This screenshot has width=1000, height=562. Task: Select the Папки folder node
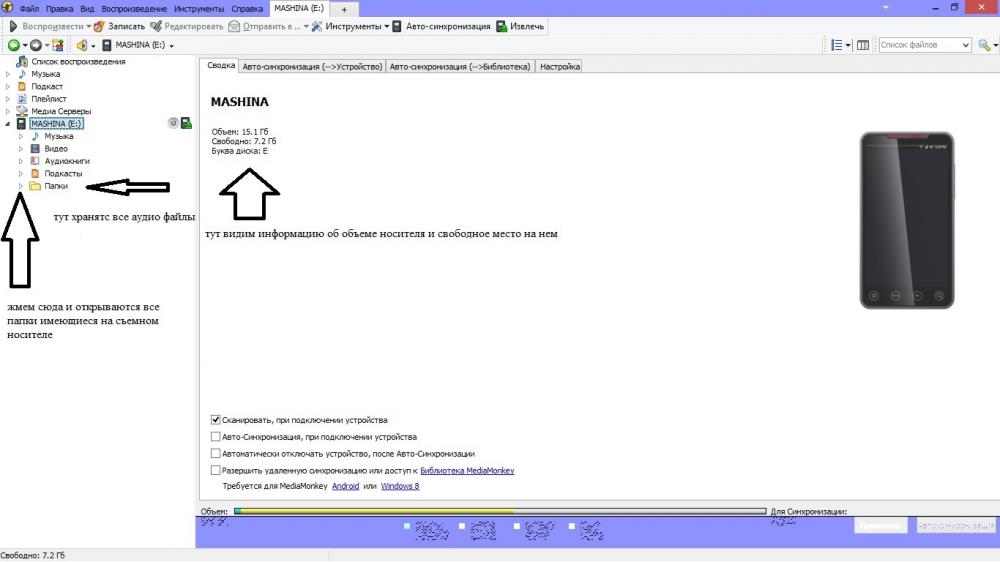[x=56, y=186]
